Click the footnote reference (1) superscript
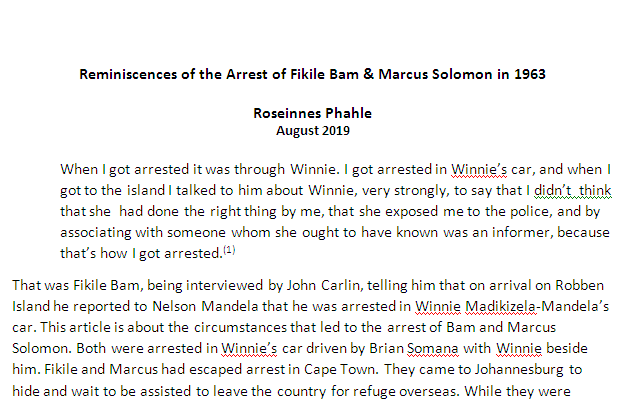Screen dimensions: 629x401 coord(229,250)
